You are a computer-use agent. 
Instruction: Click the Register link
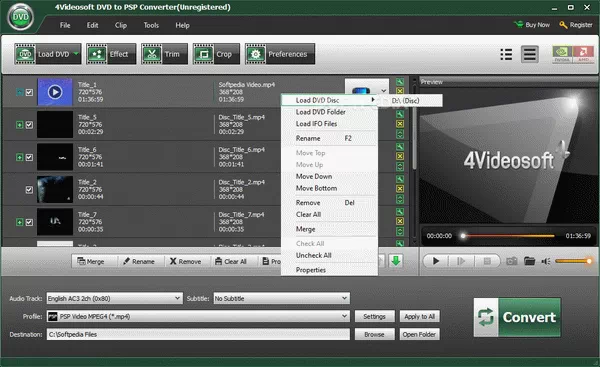pyautogui.click(x=576, y=25)
